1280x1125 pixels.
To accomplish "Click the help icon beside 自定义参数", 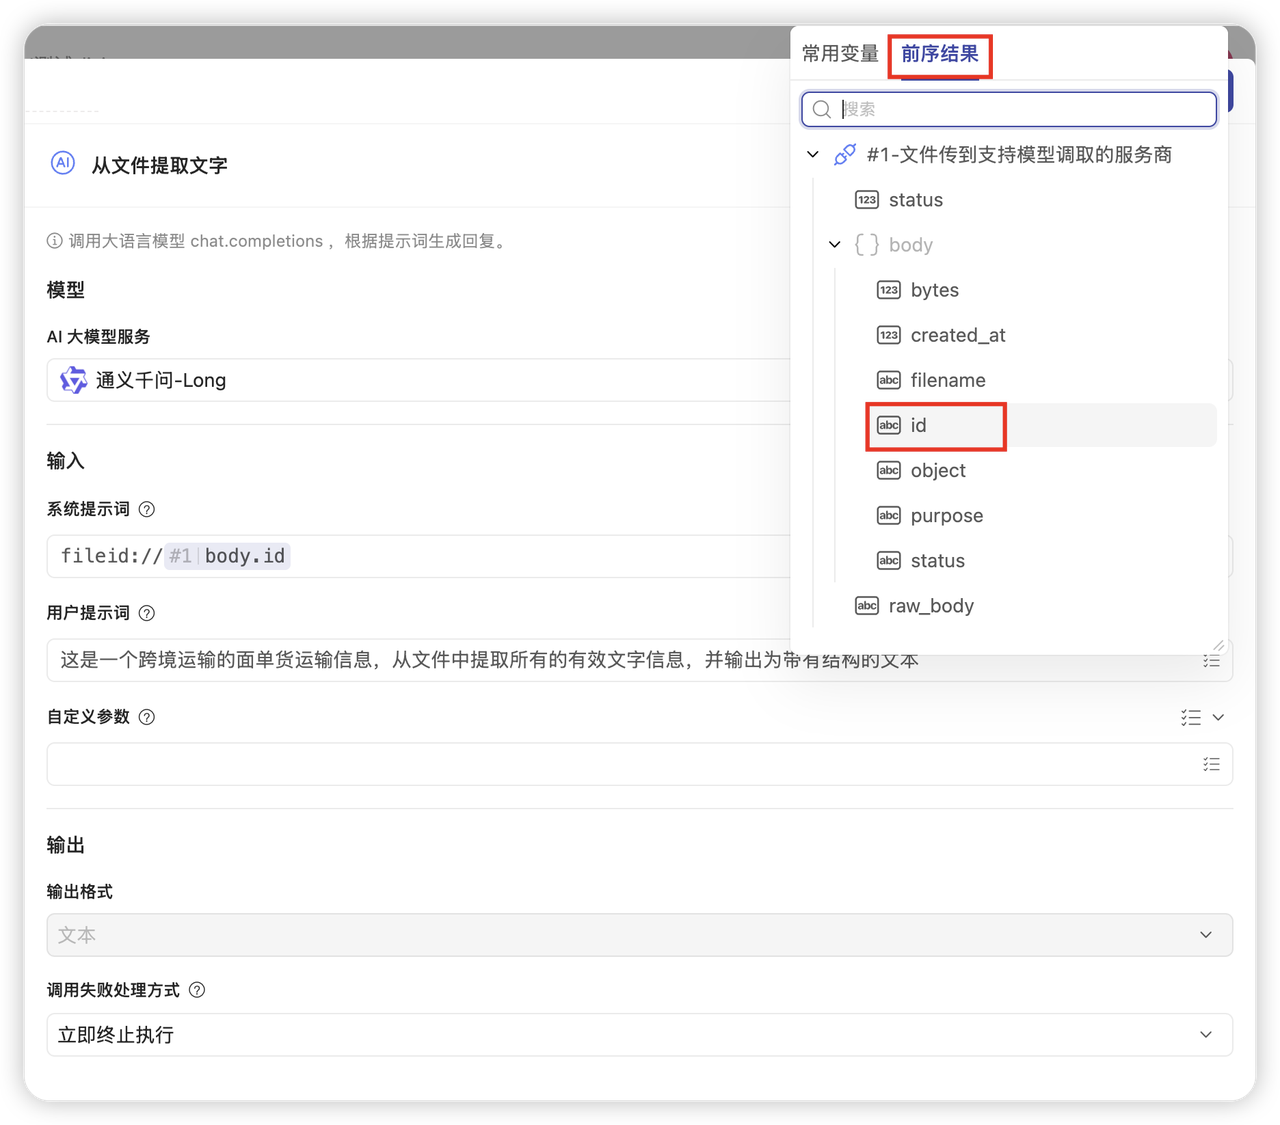I will click(146, 717).
